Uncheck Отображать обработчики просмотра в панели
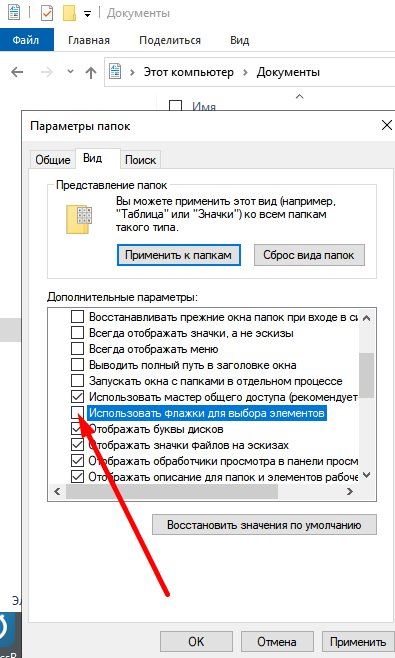The height and width of the screenshot is (658, 395). [x=77, y=460]
